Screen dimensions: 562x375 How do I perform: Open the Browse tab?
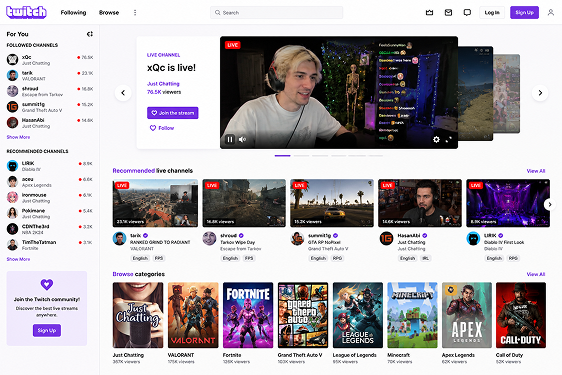pos(109,13)
